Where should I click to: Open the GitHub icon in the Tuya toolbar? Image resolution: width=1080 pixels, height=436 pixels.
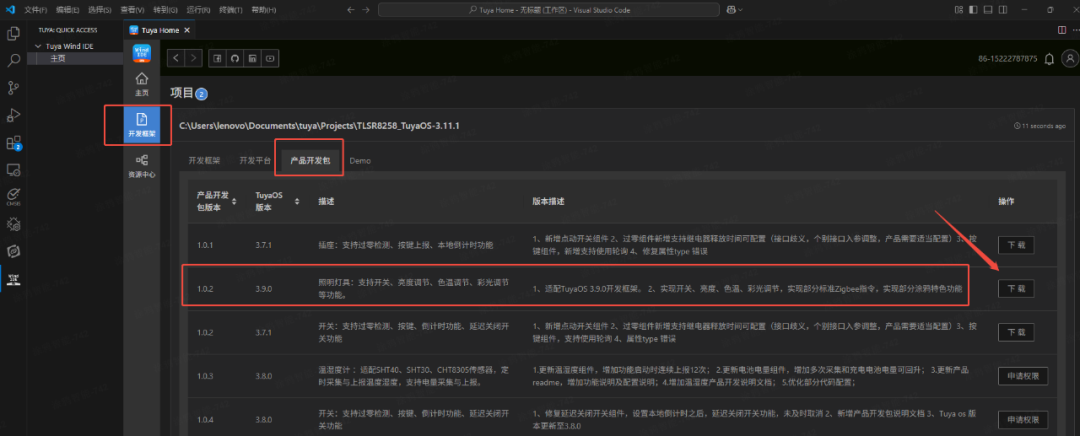(x=234, y=59)
